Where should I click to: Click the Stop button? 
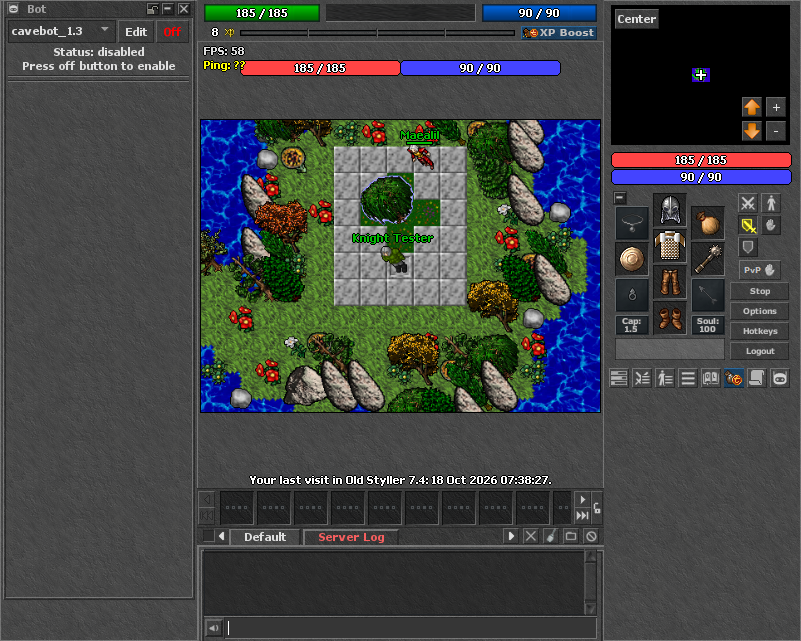point(760,291)
